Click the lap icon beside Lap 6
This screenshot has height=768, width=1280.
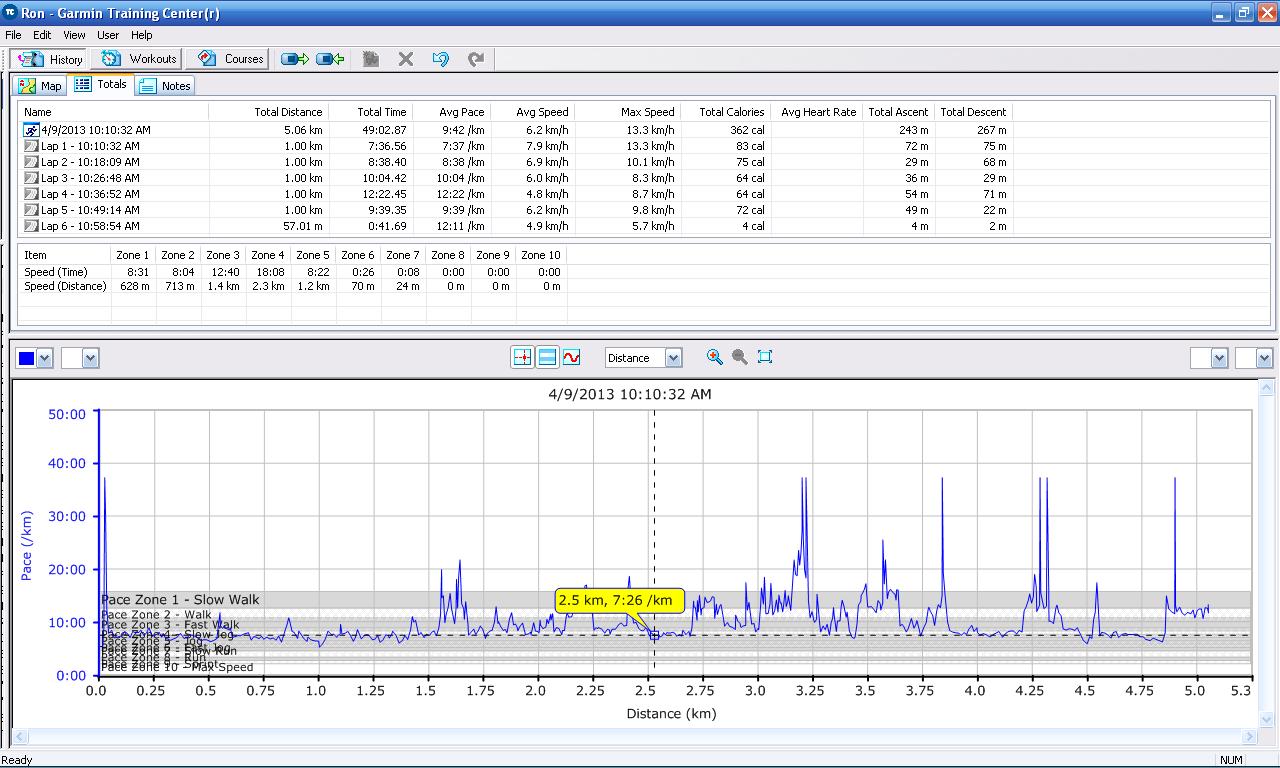pos(31,226)
